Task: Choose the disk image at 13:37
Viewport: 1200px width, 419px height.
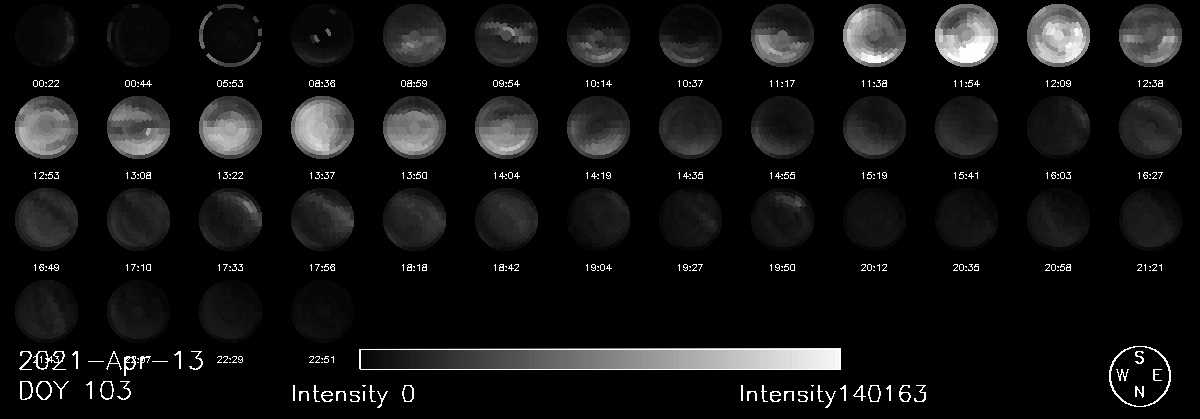Action: pyautogui.click(x=322, y=127)
